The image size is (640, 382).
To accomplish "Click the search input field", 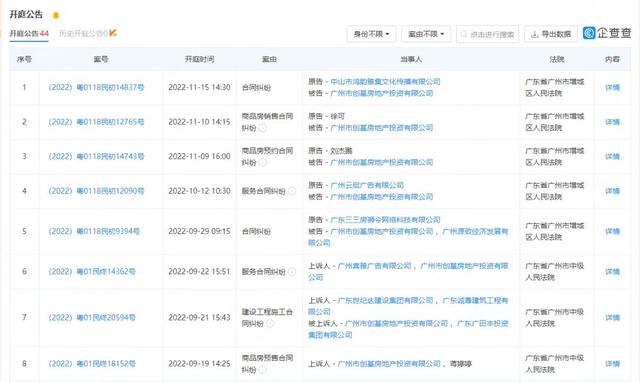I will [487, 34].
